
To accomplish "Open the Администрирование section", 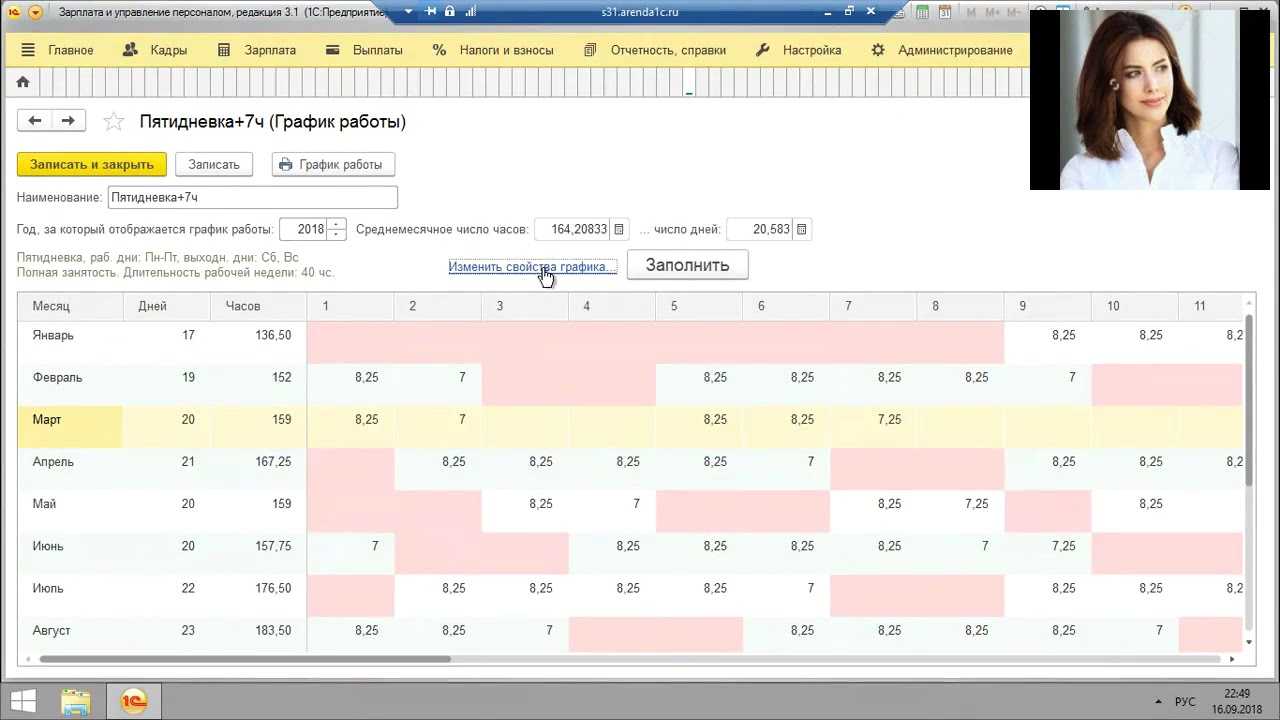I will point(942,50).
